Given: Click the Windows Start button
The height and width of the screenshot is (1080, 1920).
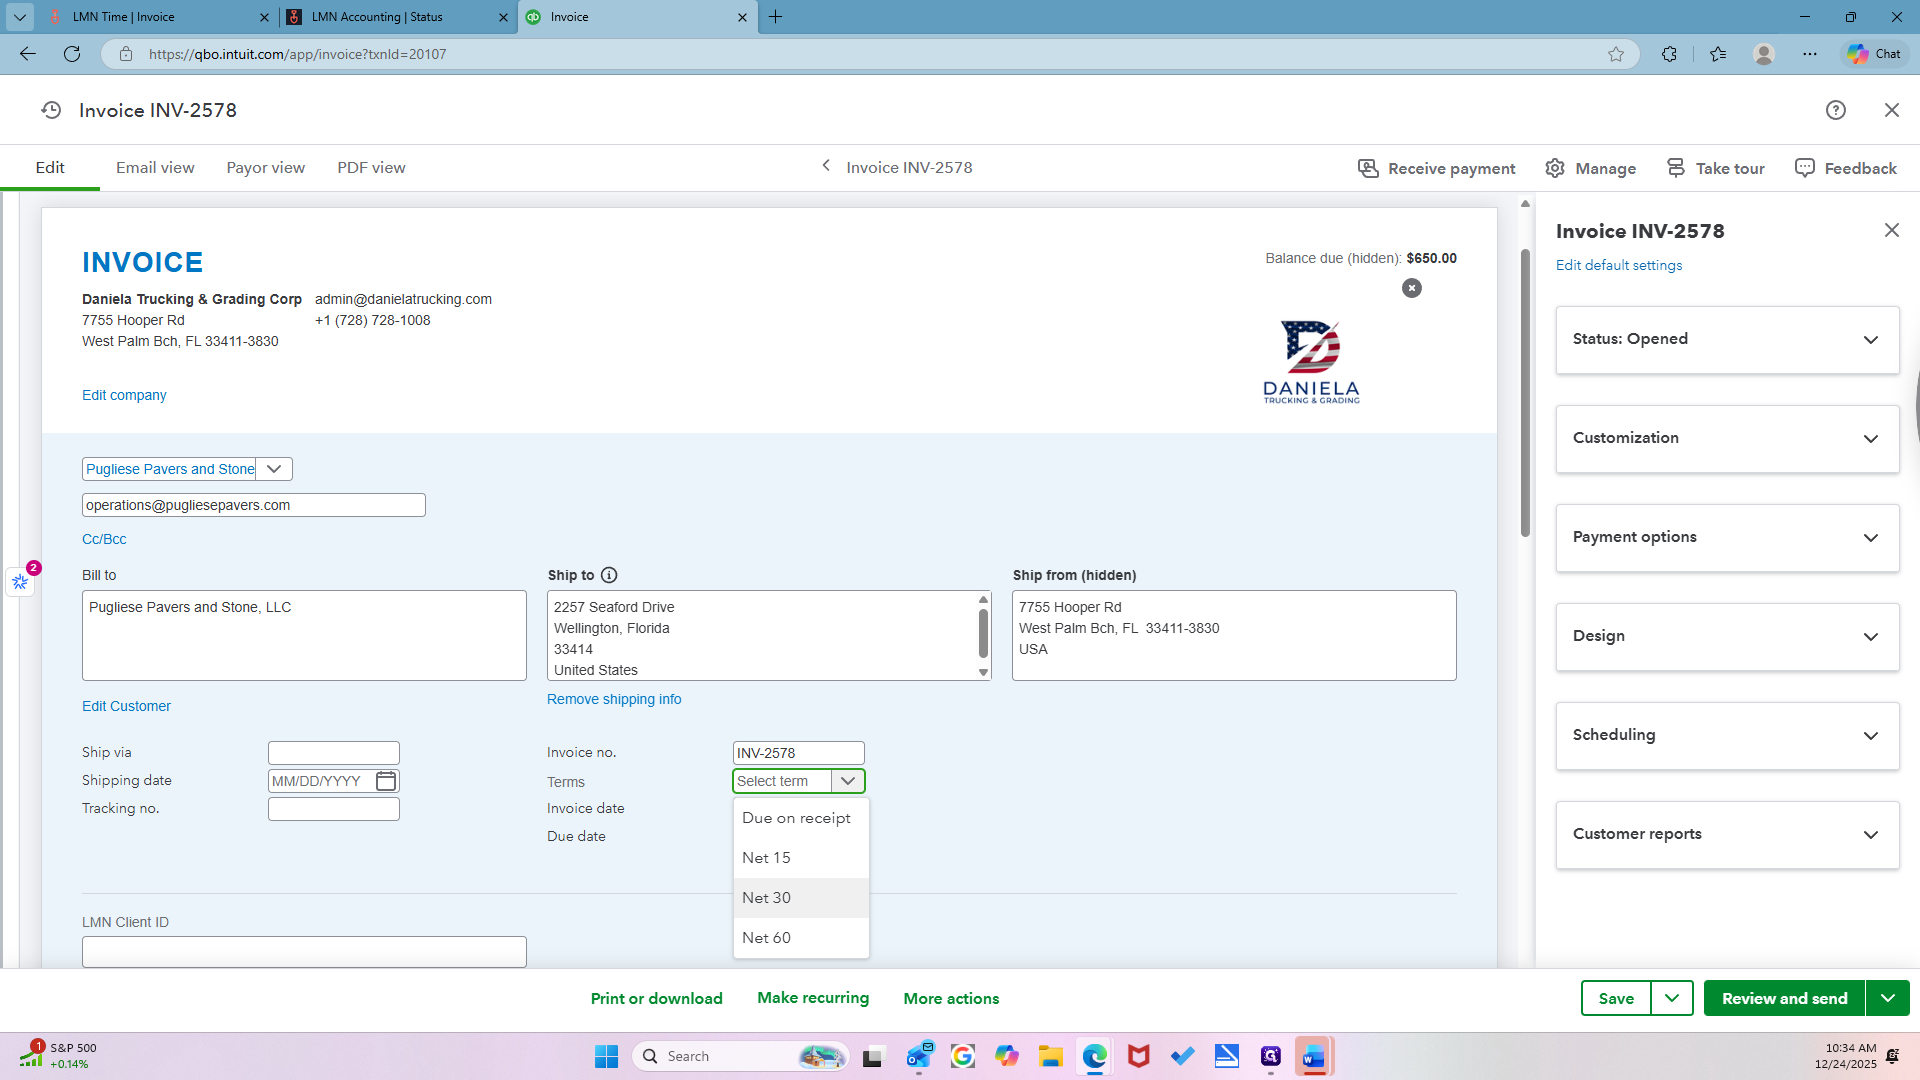Looking at the screenshot, I should (606, 1056).
